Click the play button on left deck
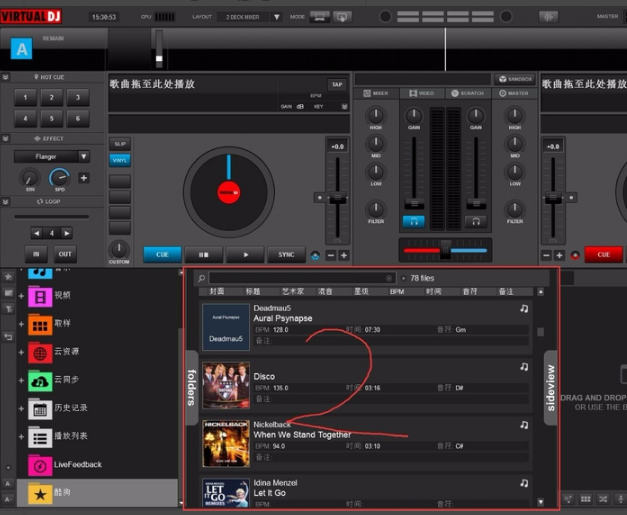 (x=245, y=255)
